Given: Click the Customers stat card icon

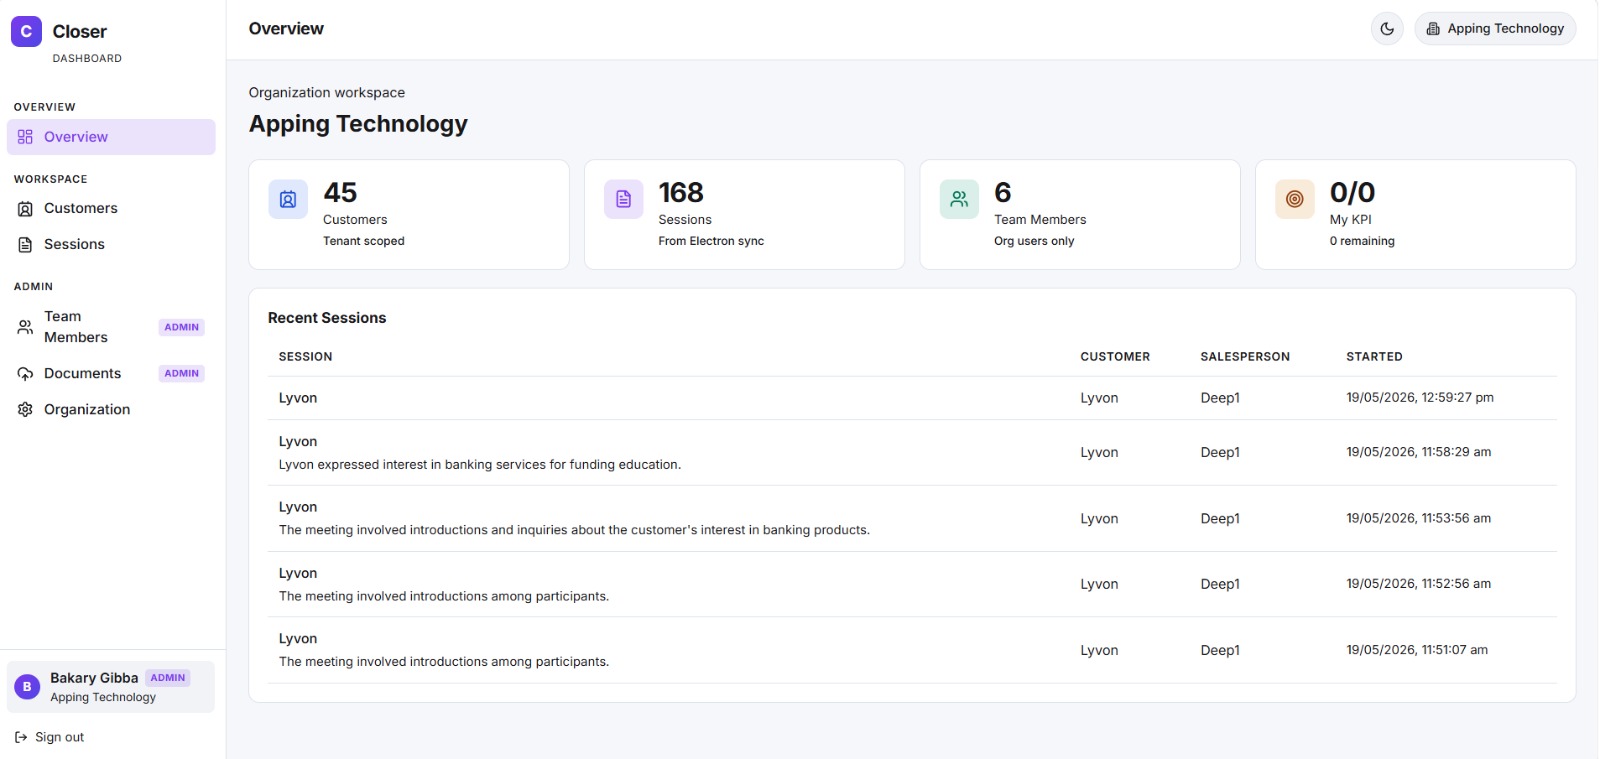Looking at the screenshot, I should click(288, 199).
